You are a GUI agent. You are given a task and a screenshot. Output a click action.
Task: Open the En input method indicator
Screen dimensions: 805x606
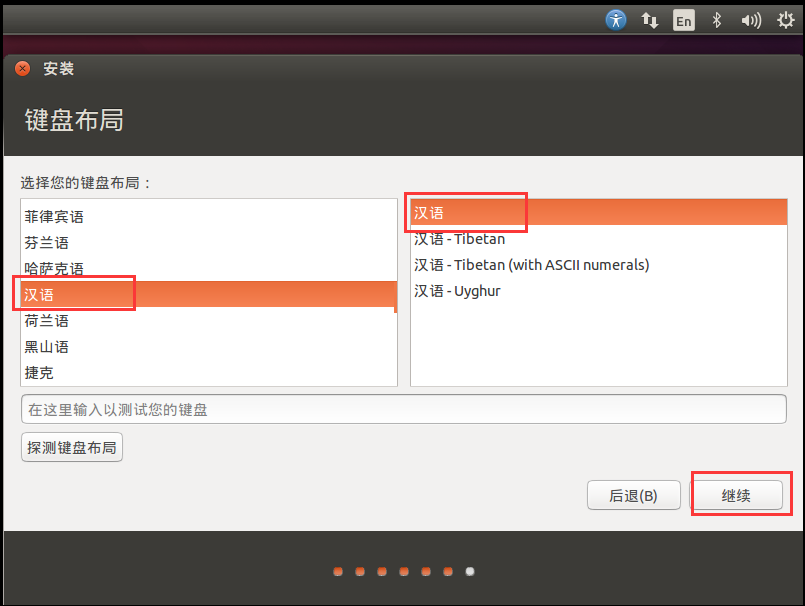point(683,21)
